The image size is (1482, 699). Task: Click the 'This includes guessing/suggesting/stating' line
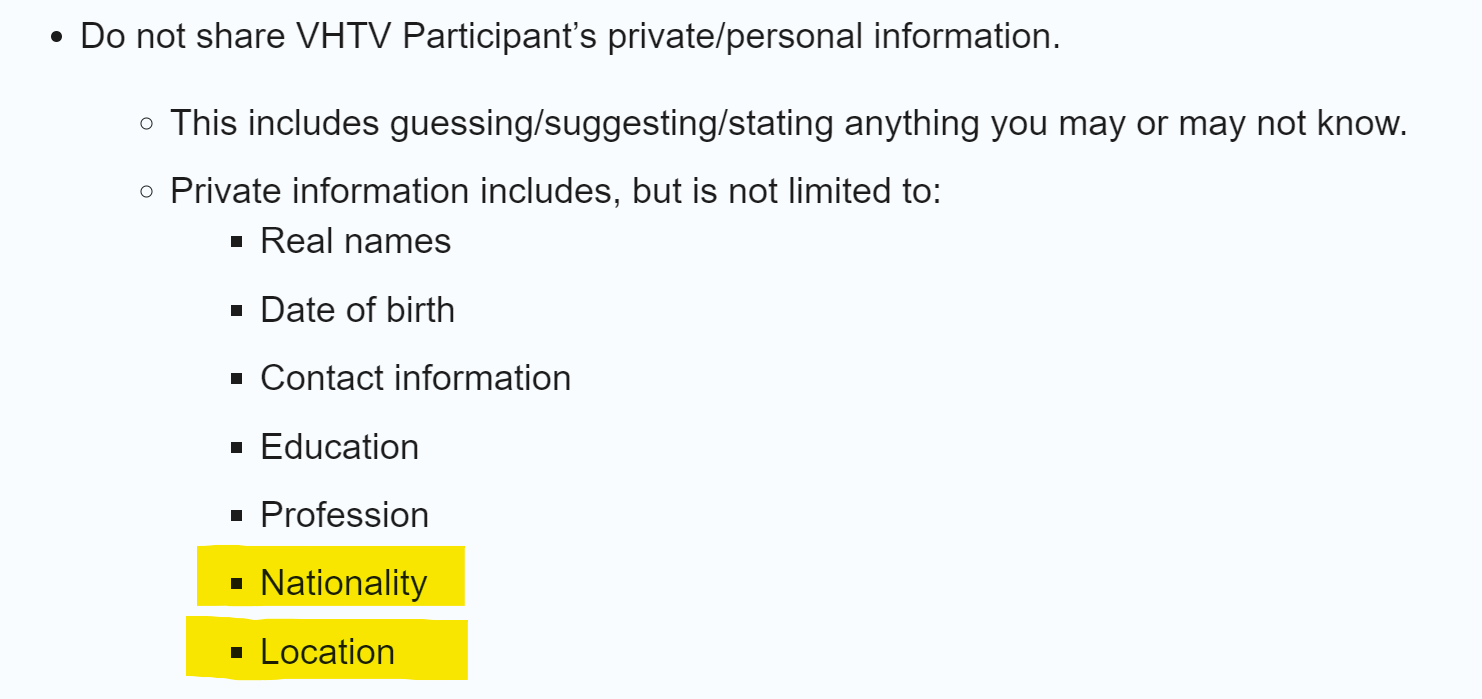(x=788, y=123)
